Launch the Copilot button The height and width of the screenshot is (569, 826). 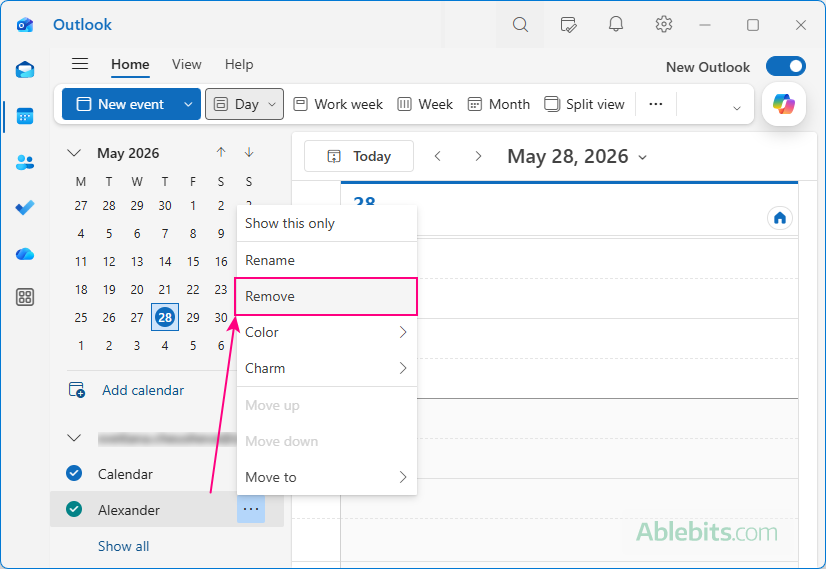[784, 104]
